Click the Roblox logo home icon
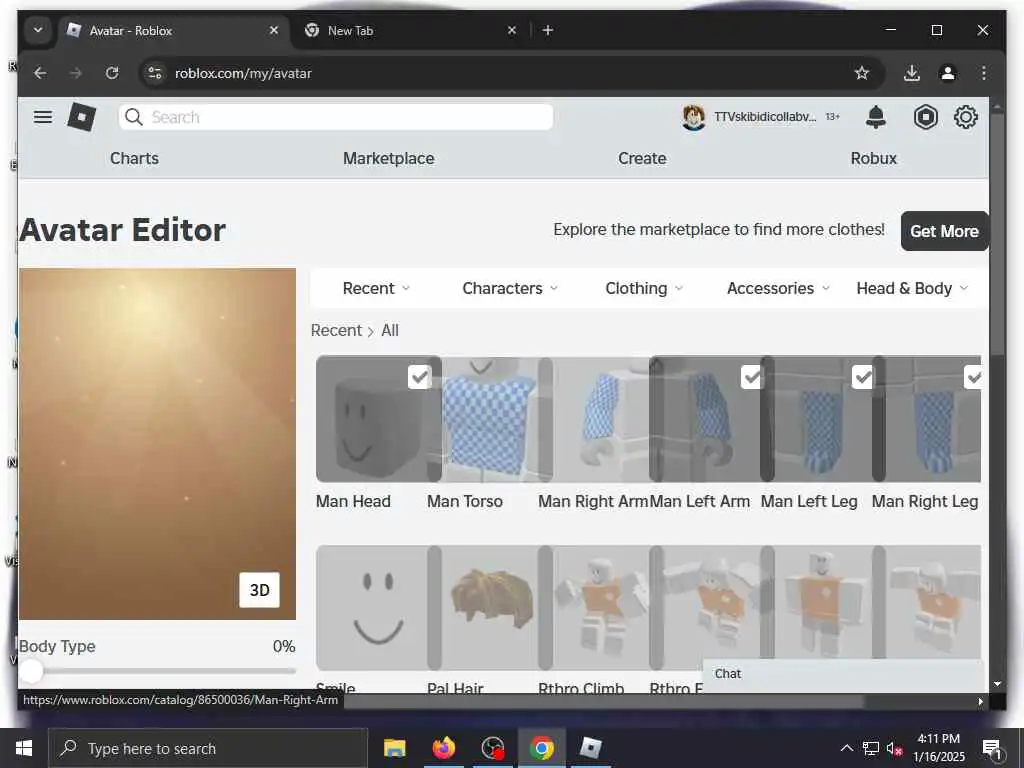The width and height of the screenshot is (1024, 768). click(x=82, y=118)
